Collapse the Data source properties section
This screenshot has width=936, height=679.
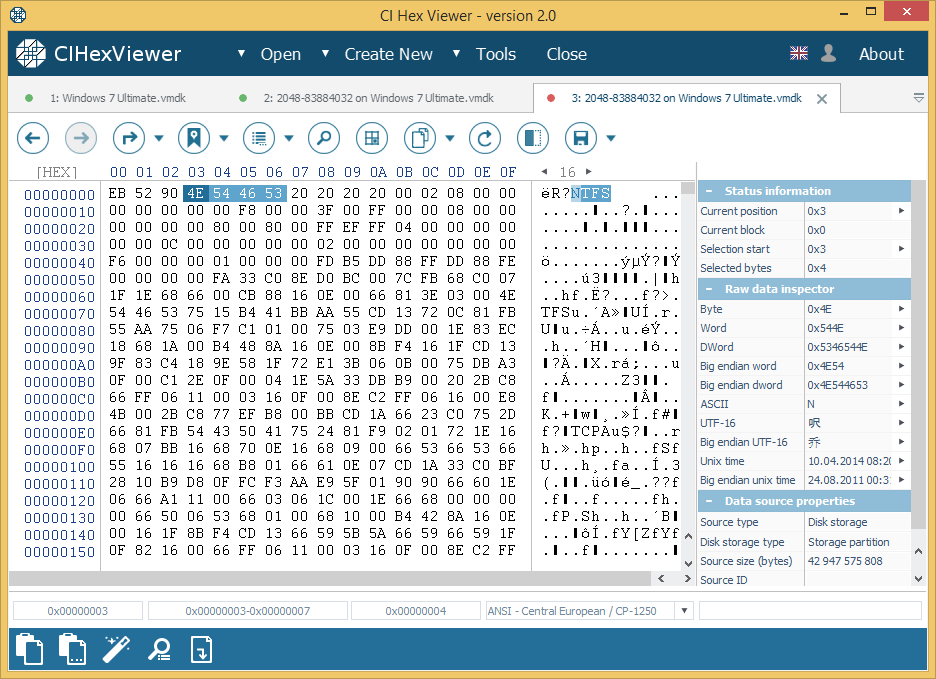coord(709,501)
